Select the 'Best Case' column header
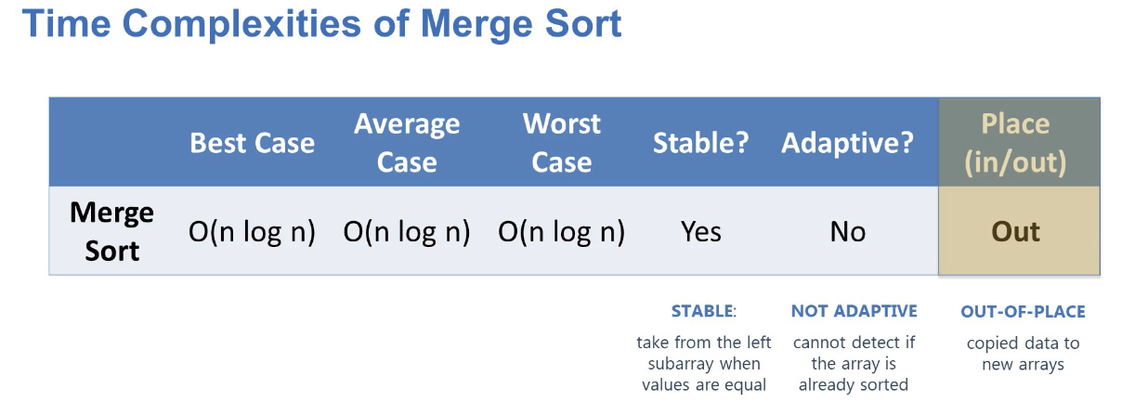 tap(252, 142)
